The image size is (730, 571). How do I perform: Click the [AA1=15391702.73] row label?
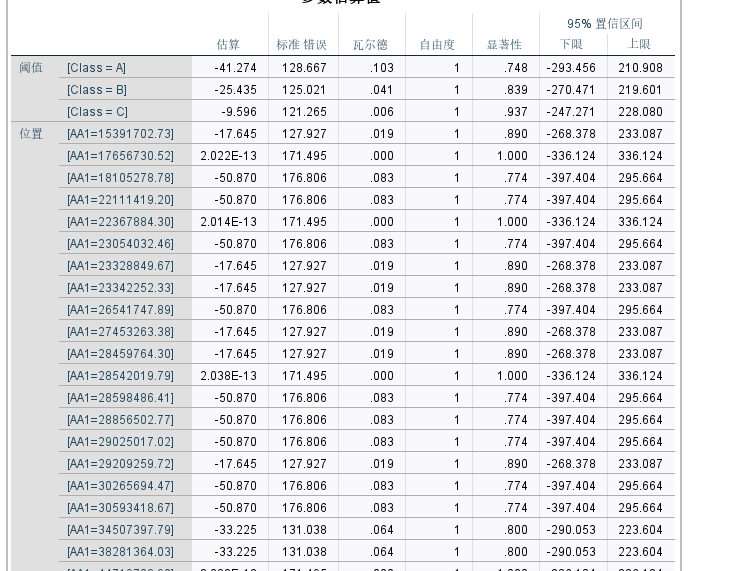coord(121,134)
